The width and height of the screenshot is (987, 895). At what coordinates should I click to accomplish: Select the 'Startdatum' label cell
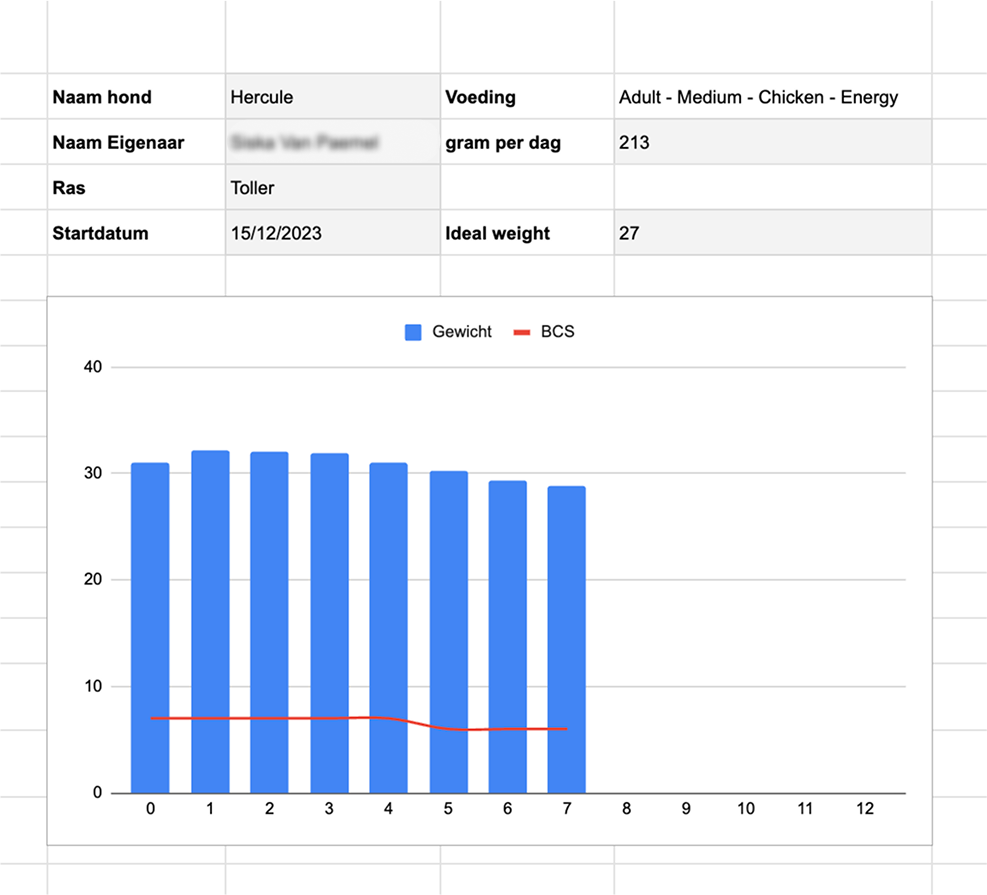pos(137,233)
